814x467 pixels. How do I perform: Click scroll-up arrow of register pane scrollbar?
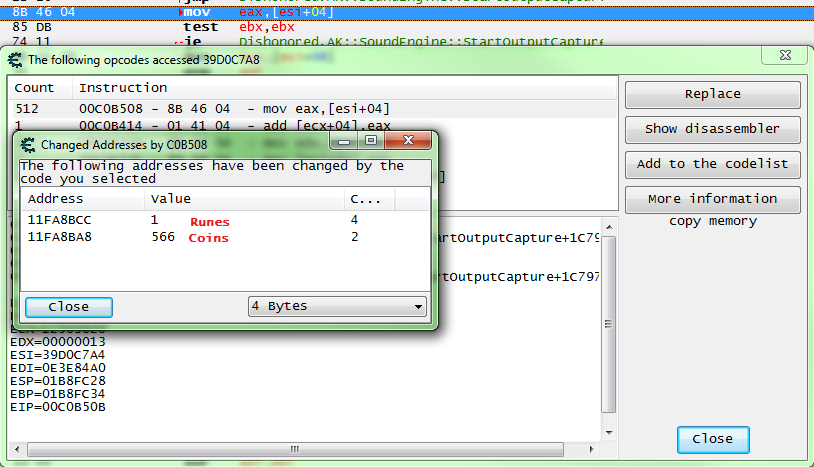pyautogui.click(x=609, y=227)
